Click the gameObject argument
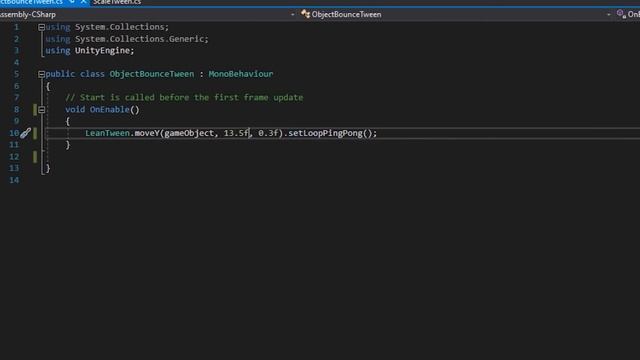The height and width of the screenshot is (360, 640). [189, 133]
